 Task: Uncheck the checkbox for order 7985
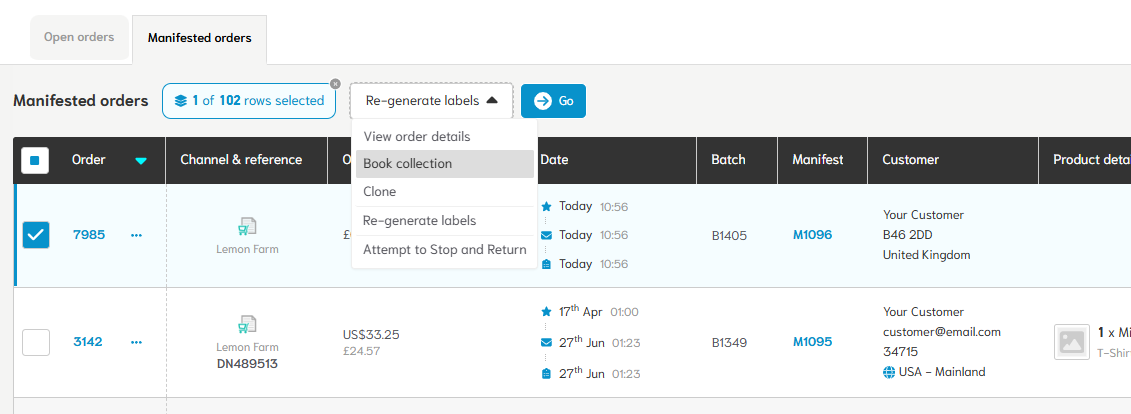click(x=35, y=235)
